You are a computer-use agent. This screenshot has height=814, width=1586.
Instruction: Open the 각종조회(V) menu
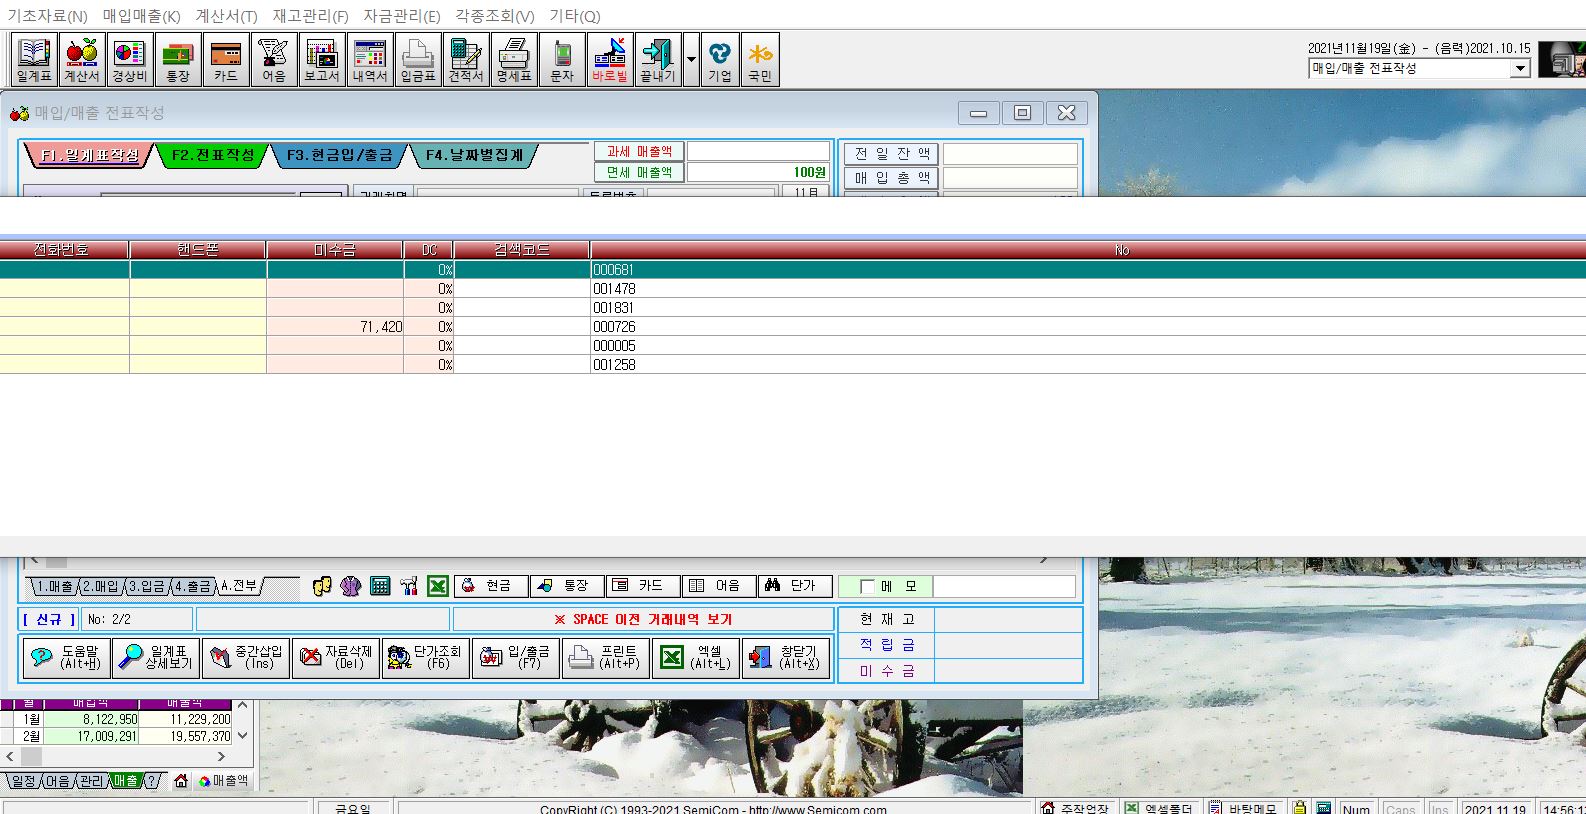(494, 16)
